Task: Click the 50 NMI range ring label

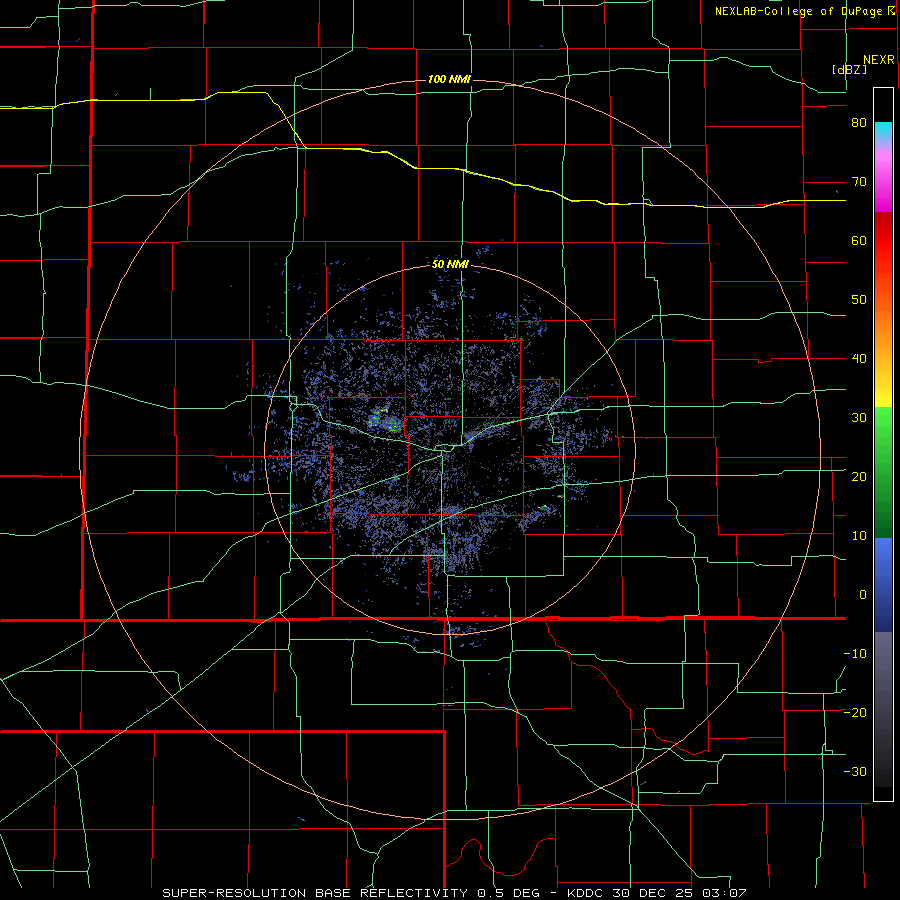Action: [x=450, y=265]
